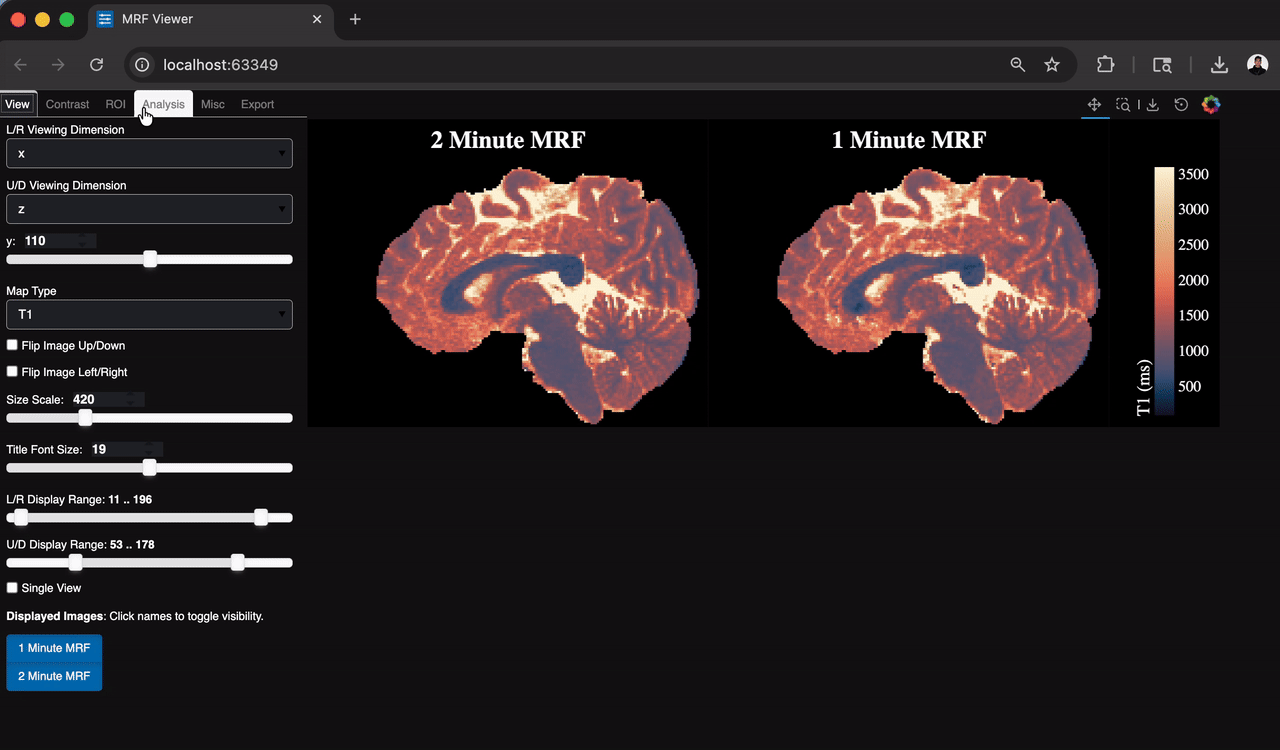Save the plot using the download icon
Screen dimensions: 1280x750
tap(1152, 104)
